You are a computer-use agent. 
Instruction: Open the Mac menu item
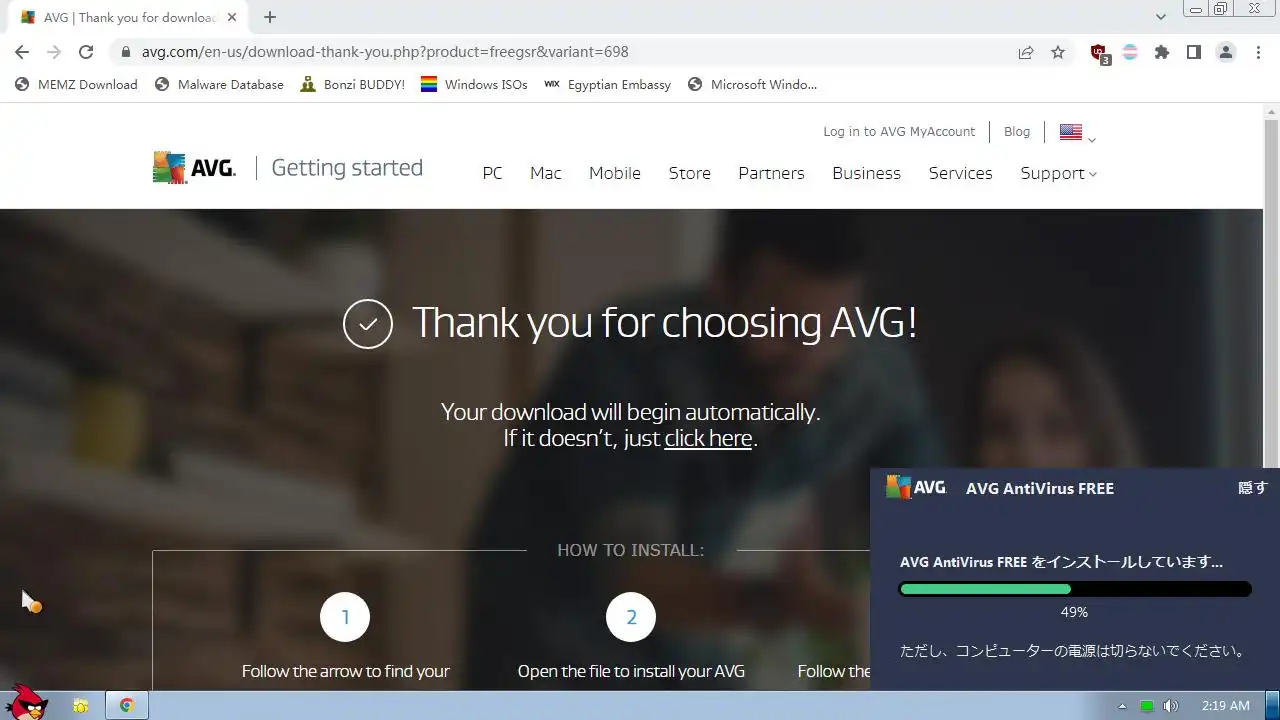click(x=545, y=173)
